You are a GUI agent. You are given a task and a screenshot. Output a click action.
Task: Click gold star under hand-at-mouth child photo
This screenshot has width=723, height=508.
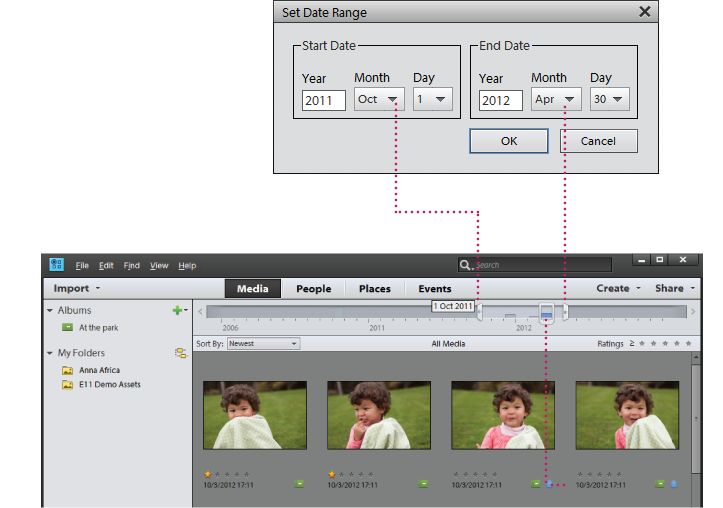coord(332,474)
